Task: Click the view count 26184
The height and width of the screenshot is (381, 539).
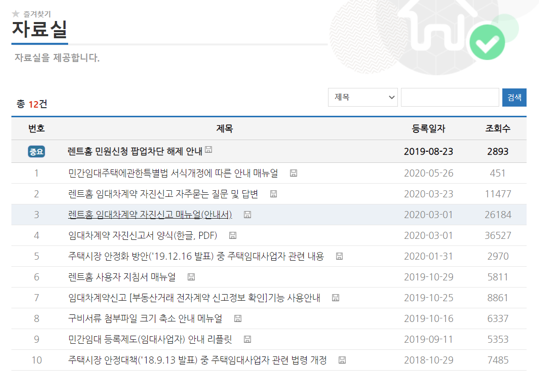Action: 498,215
